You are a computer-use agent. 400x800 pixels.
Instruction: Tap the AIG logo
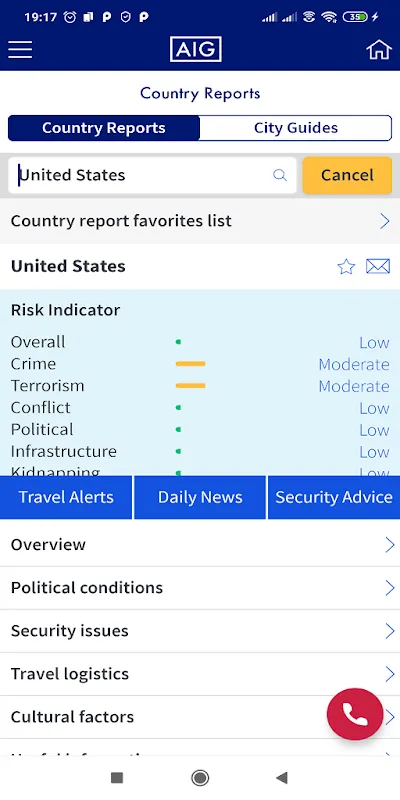tap(196, 49)
